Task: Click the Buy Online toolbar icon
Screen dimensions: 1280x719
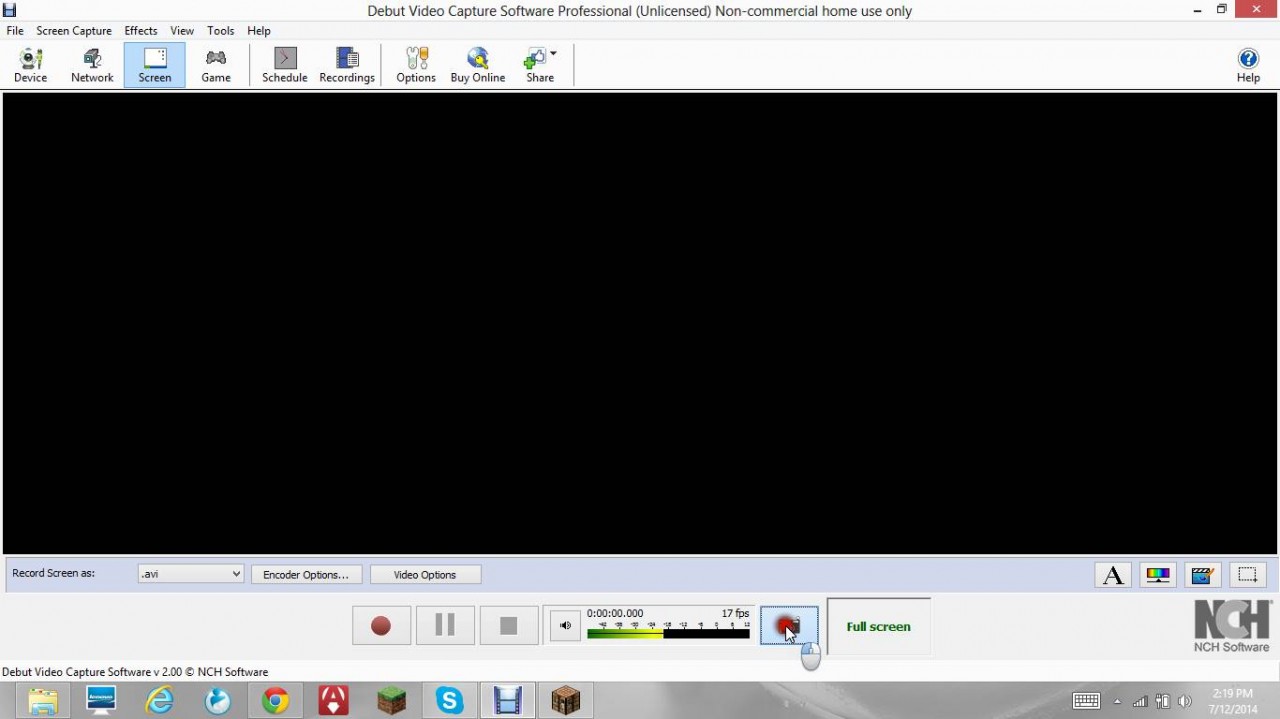Action: pos(478,66)
